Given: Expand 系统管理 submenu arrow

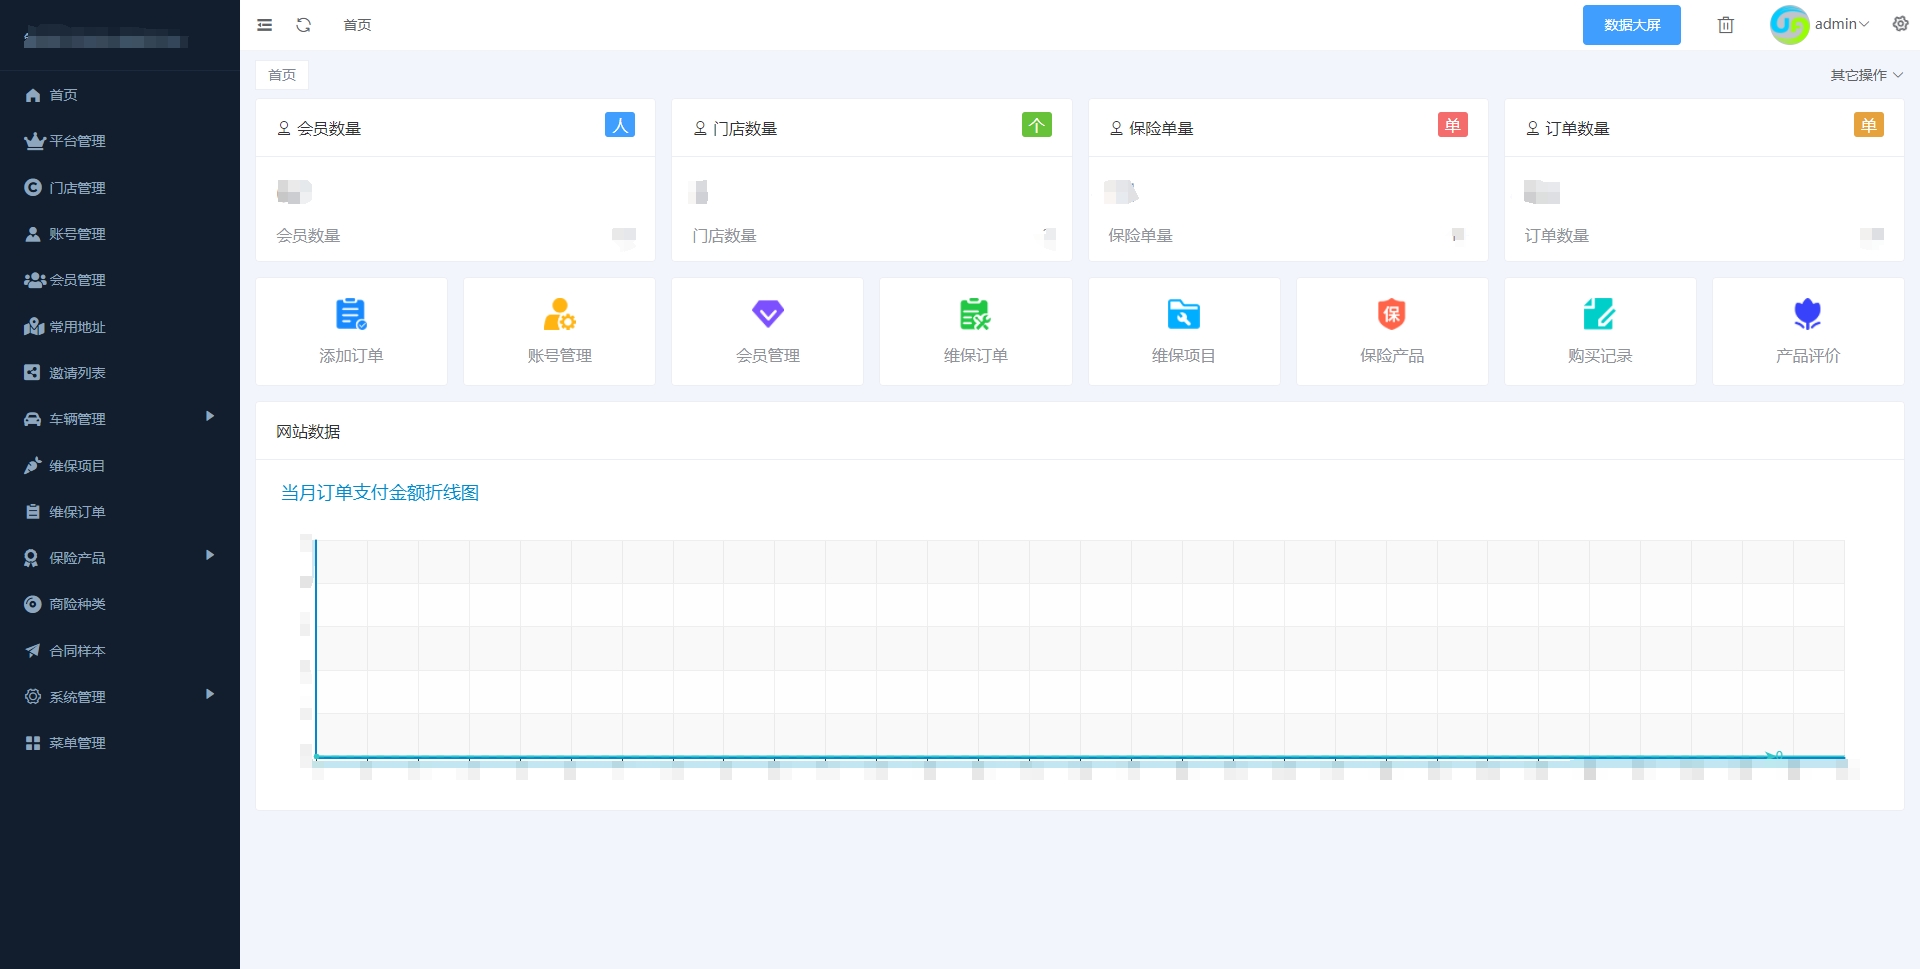Looking at the screenshot, I should [x=210, y=694].
